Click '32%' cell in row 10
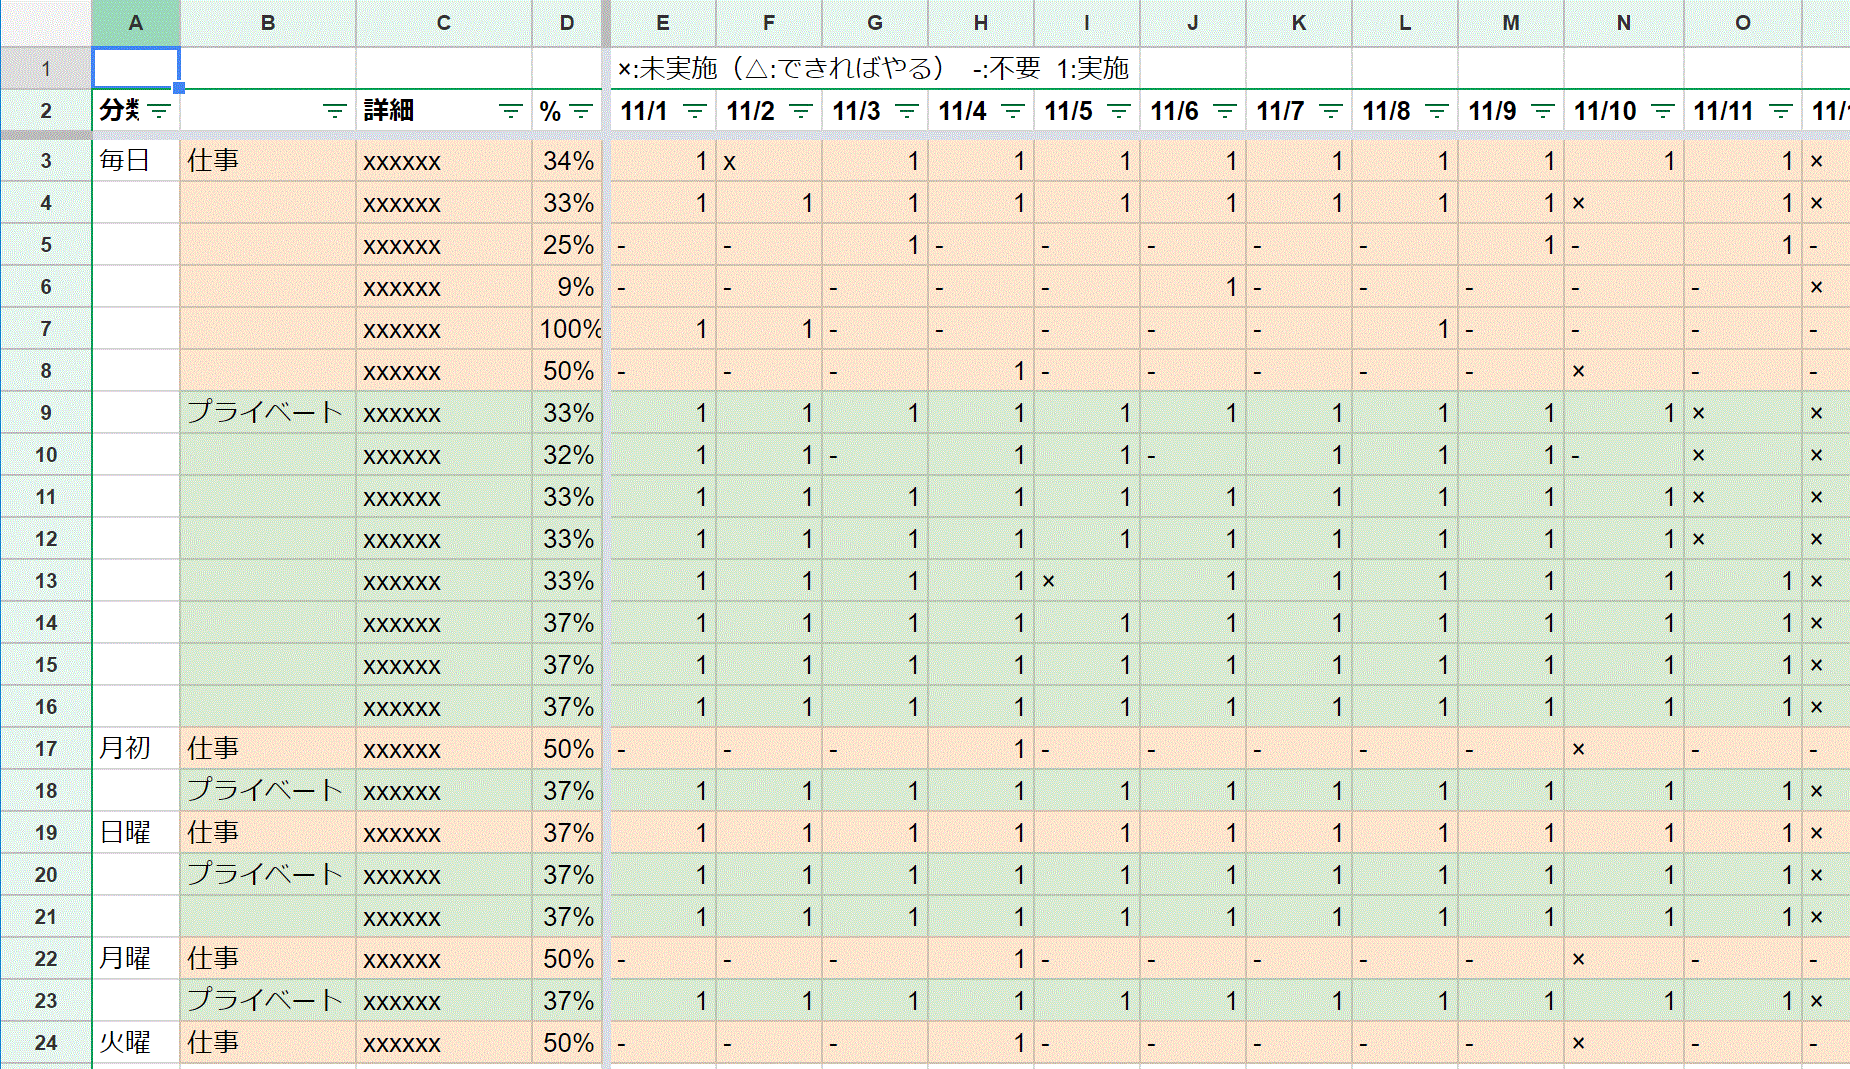The width and height of the screenshot is (1850, 1069). pyautogui.click(x=567, y=455)
